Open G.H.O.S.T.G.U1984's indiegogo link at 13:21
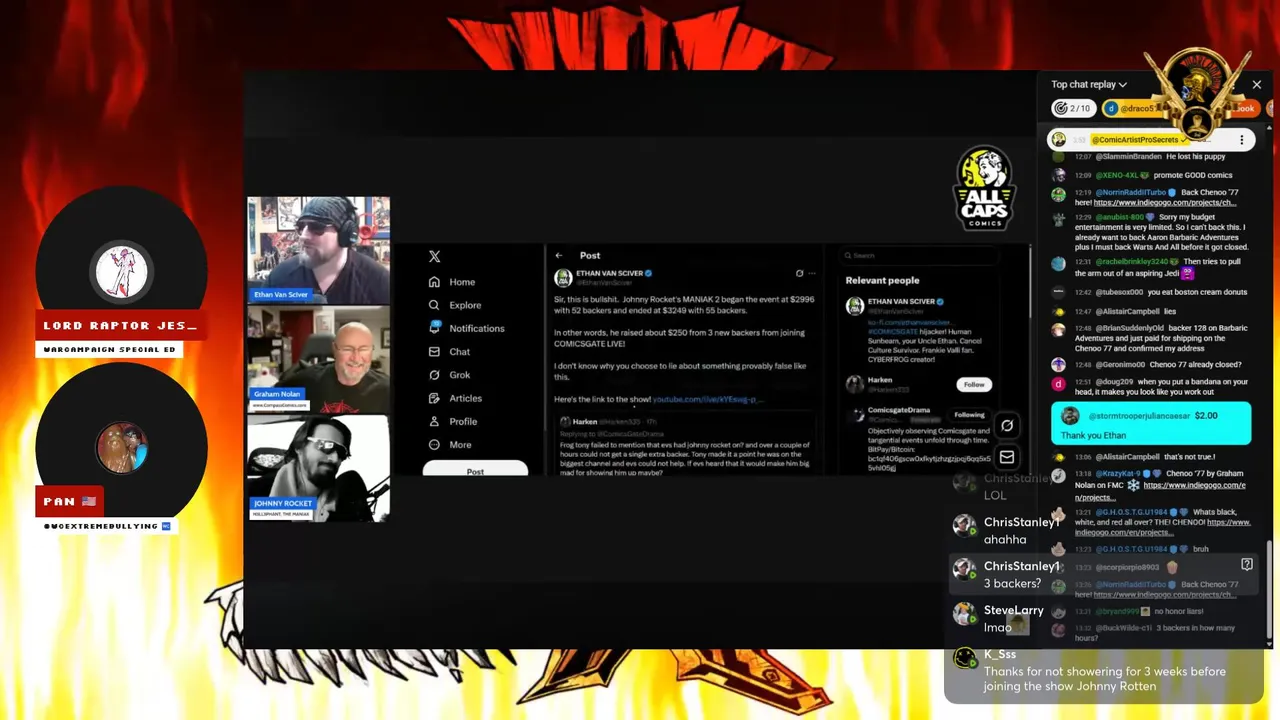Image resolution: width=1280 pixels, height=720 pixels. tap(1162, 528)
